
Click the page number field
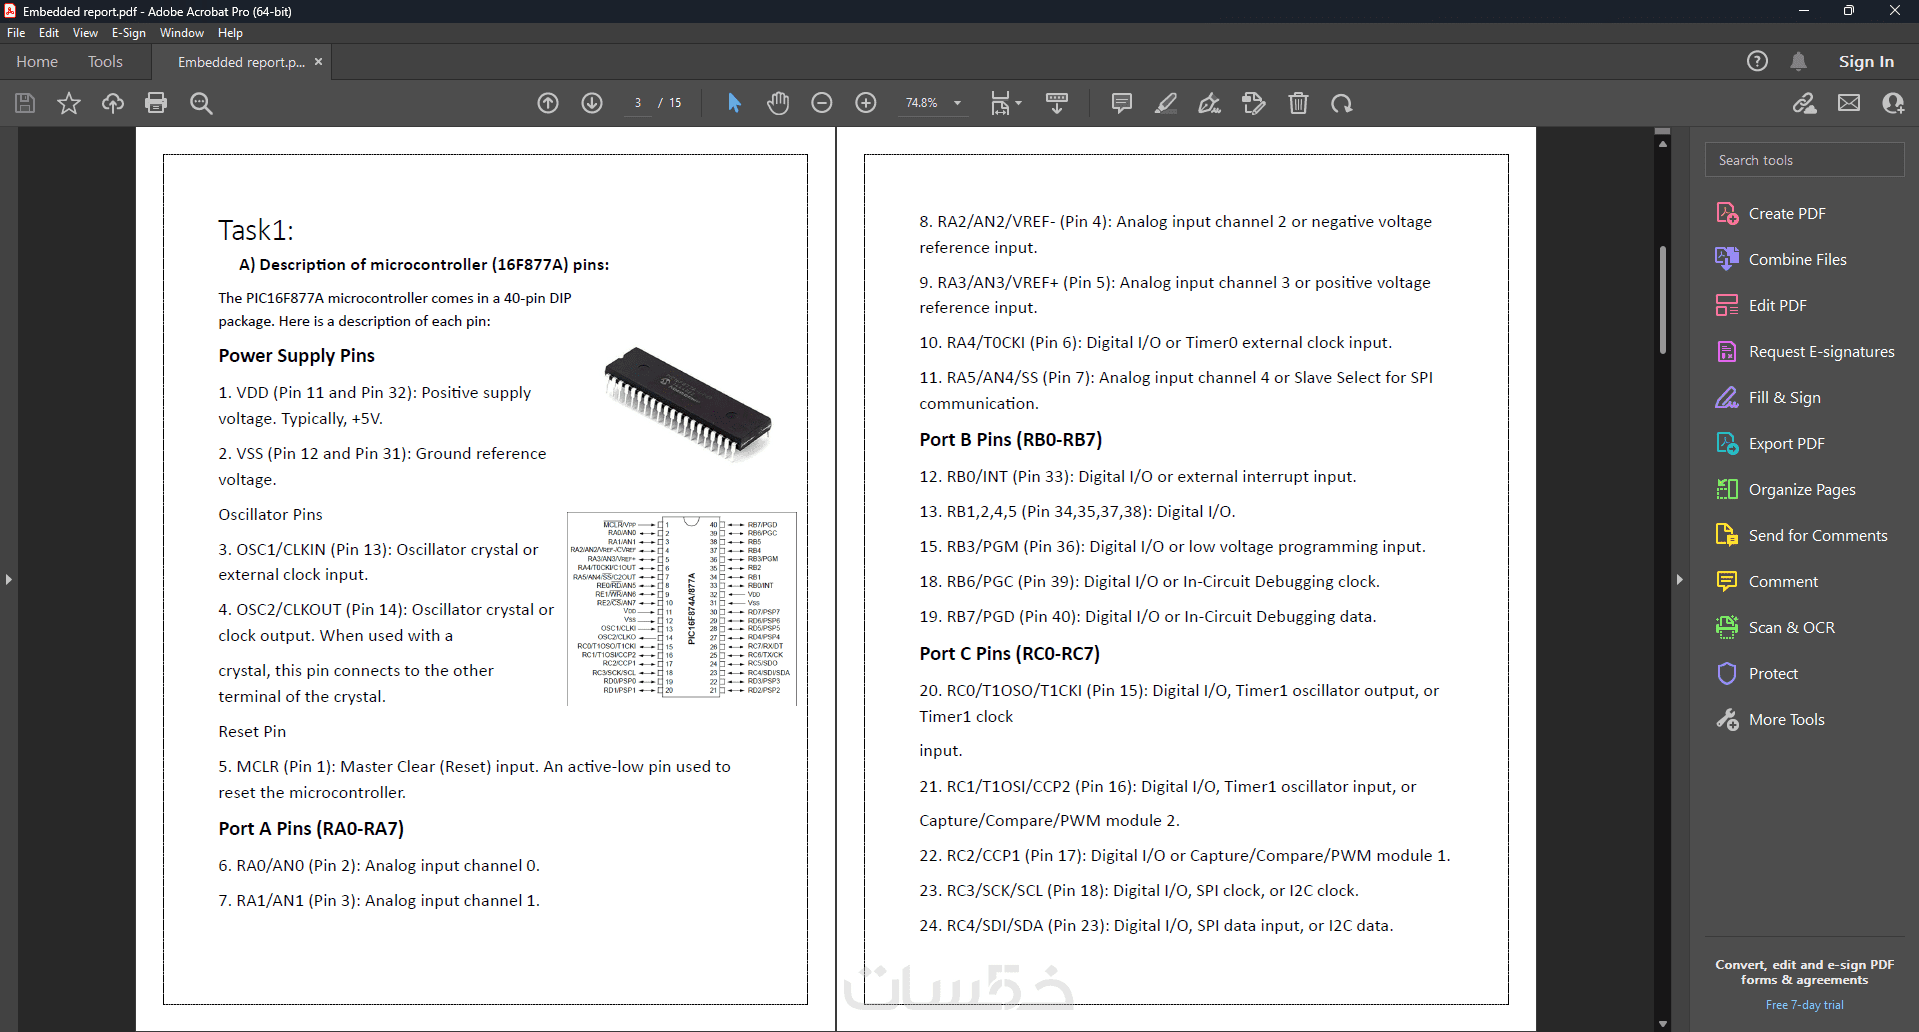click(637, 103)
